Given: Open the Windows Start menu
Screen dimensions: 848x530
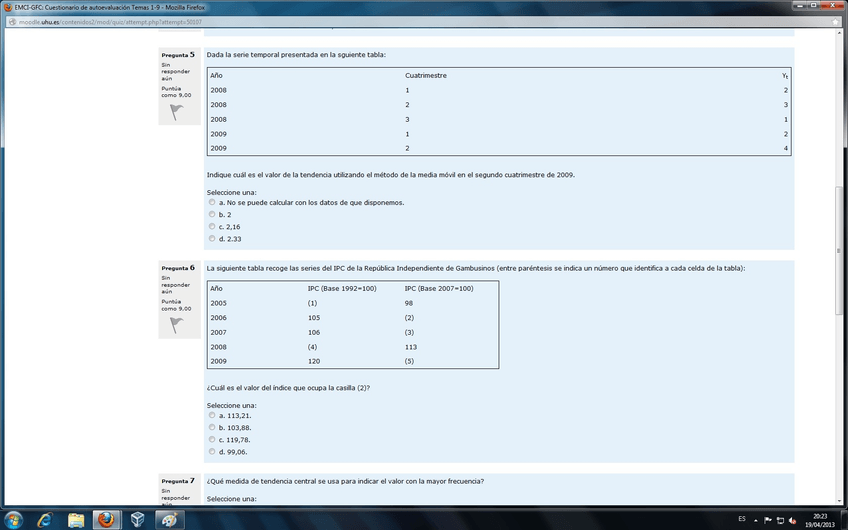Looking at the screenshot, I should point(14,520).
